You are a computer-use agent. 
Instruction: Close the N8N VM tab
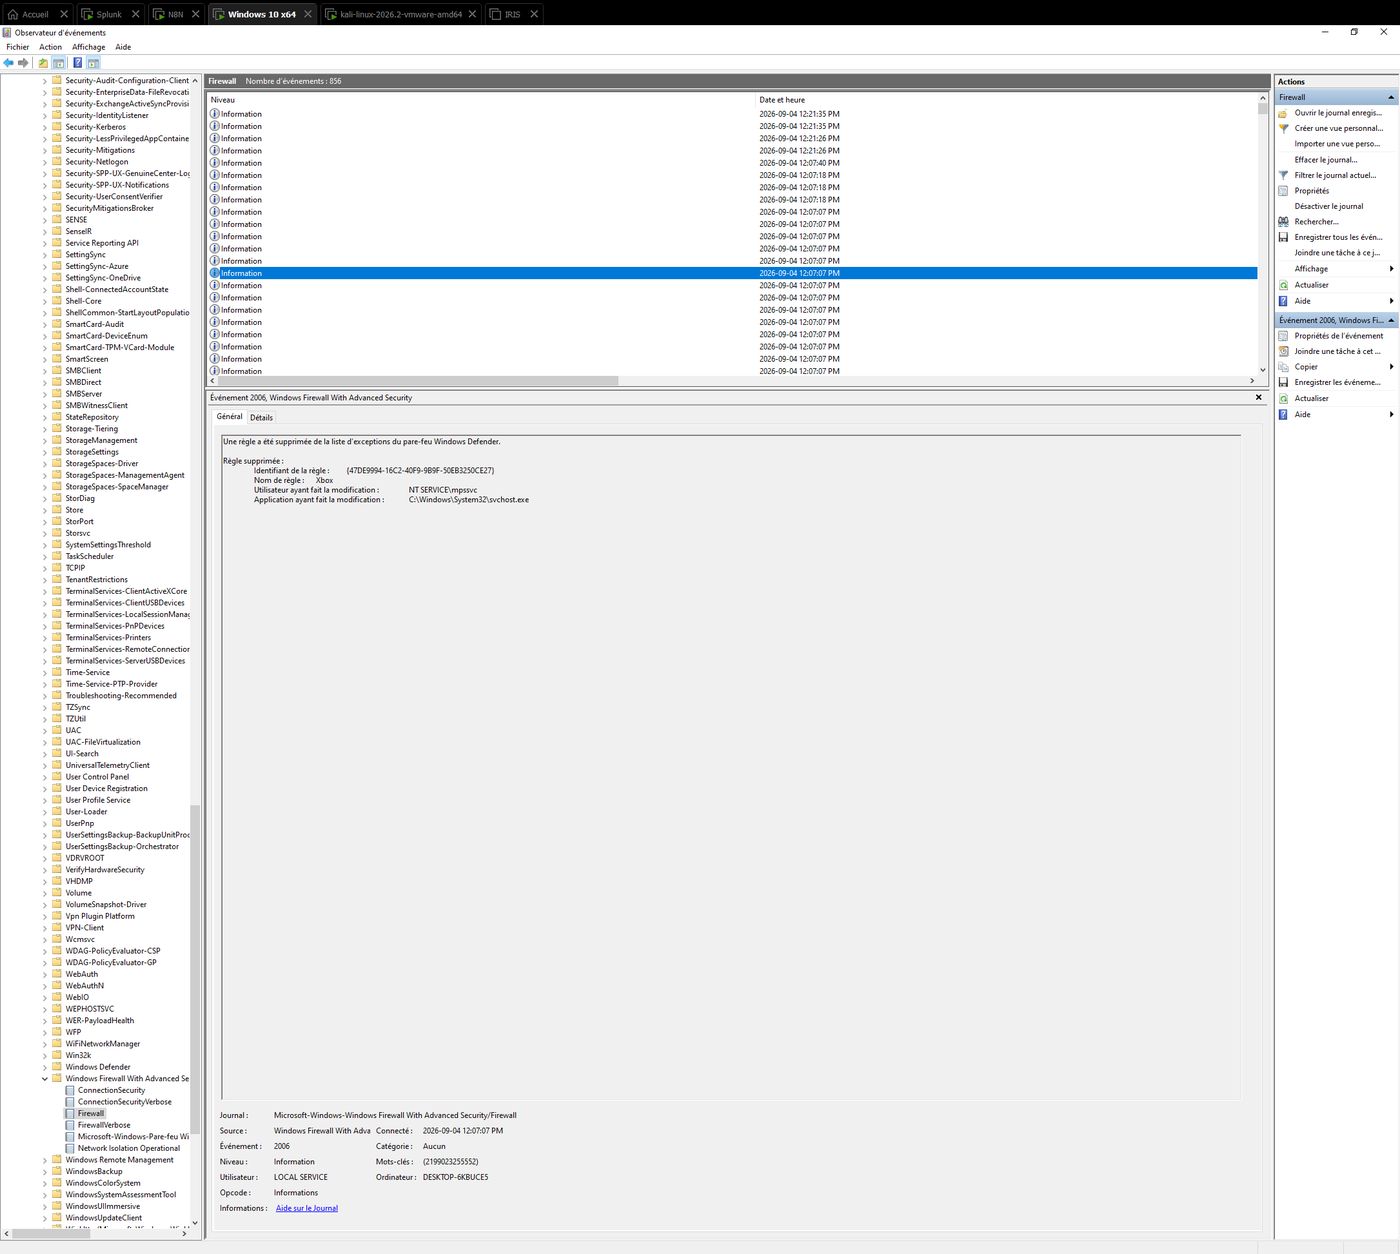[195, 14]
